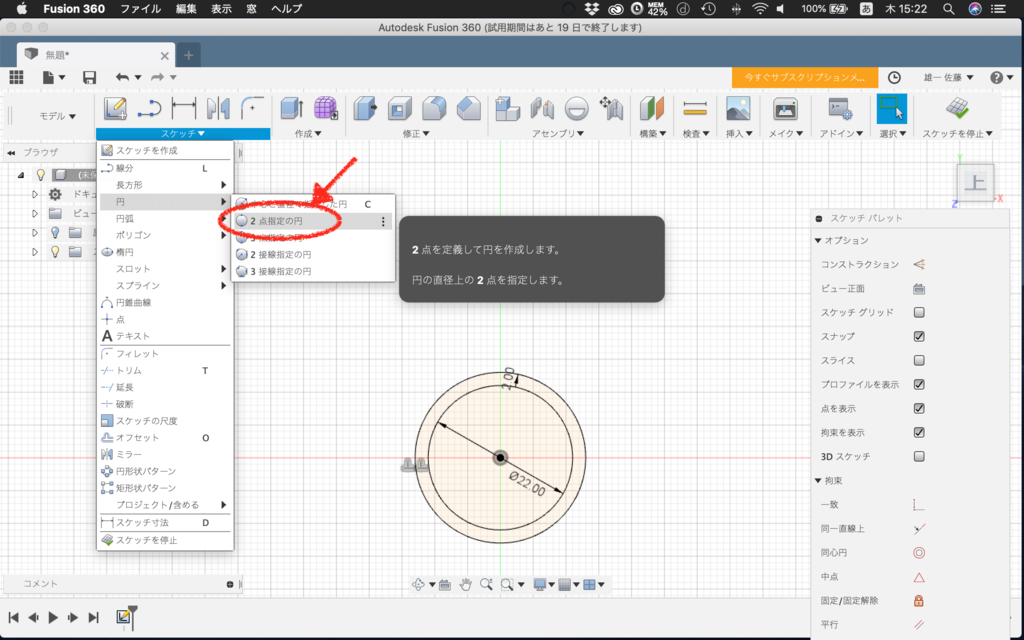
Task: Collapse the 拘束 section in sketch palette
Action: click(x=818, y=481)
